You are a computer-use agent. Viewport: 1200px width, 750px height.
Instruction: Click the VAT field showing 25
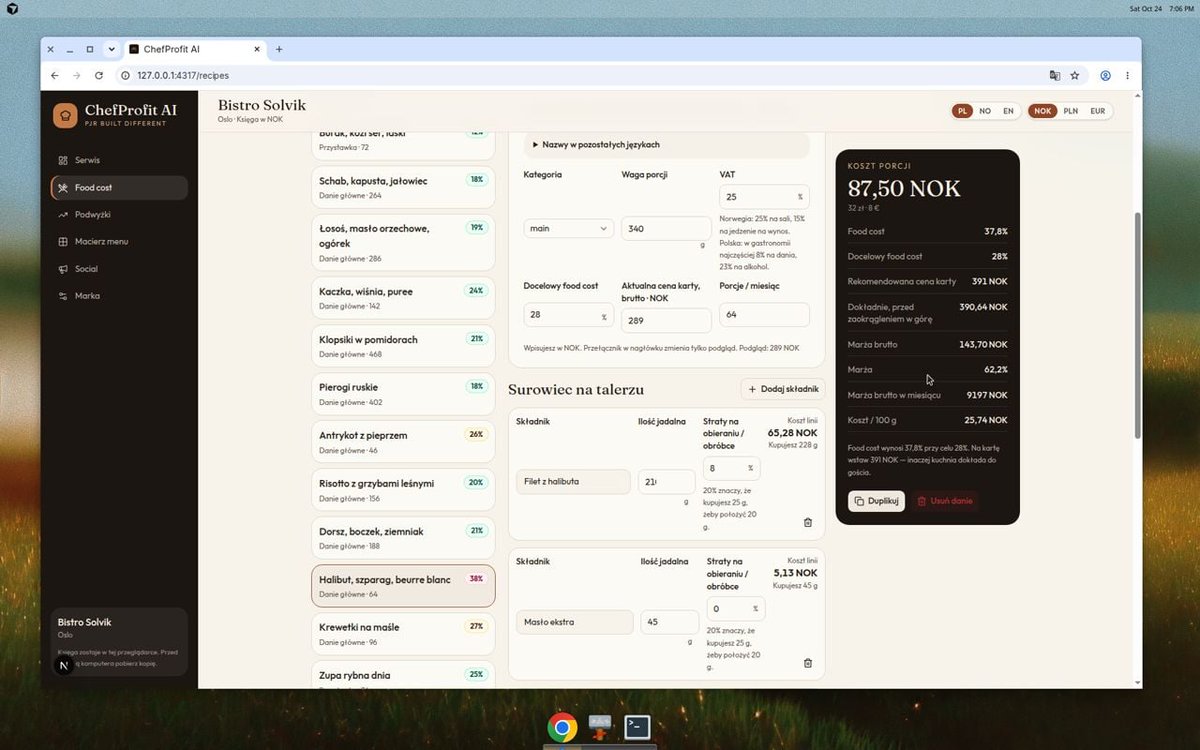tap(764, 197)
